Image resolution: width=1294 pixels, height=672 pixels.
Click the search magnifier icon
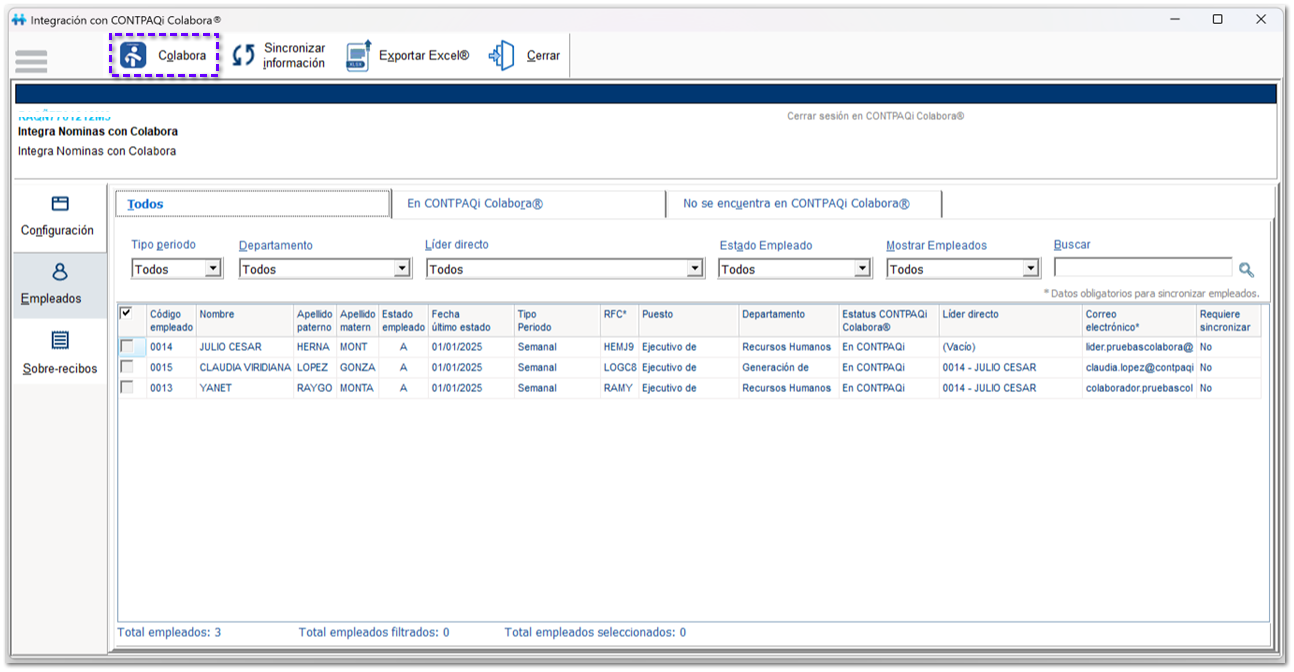click(x=1246, y=270)
